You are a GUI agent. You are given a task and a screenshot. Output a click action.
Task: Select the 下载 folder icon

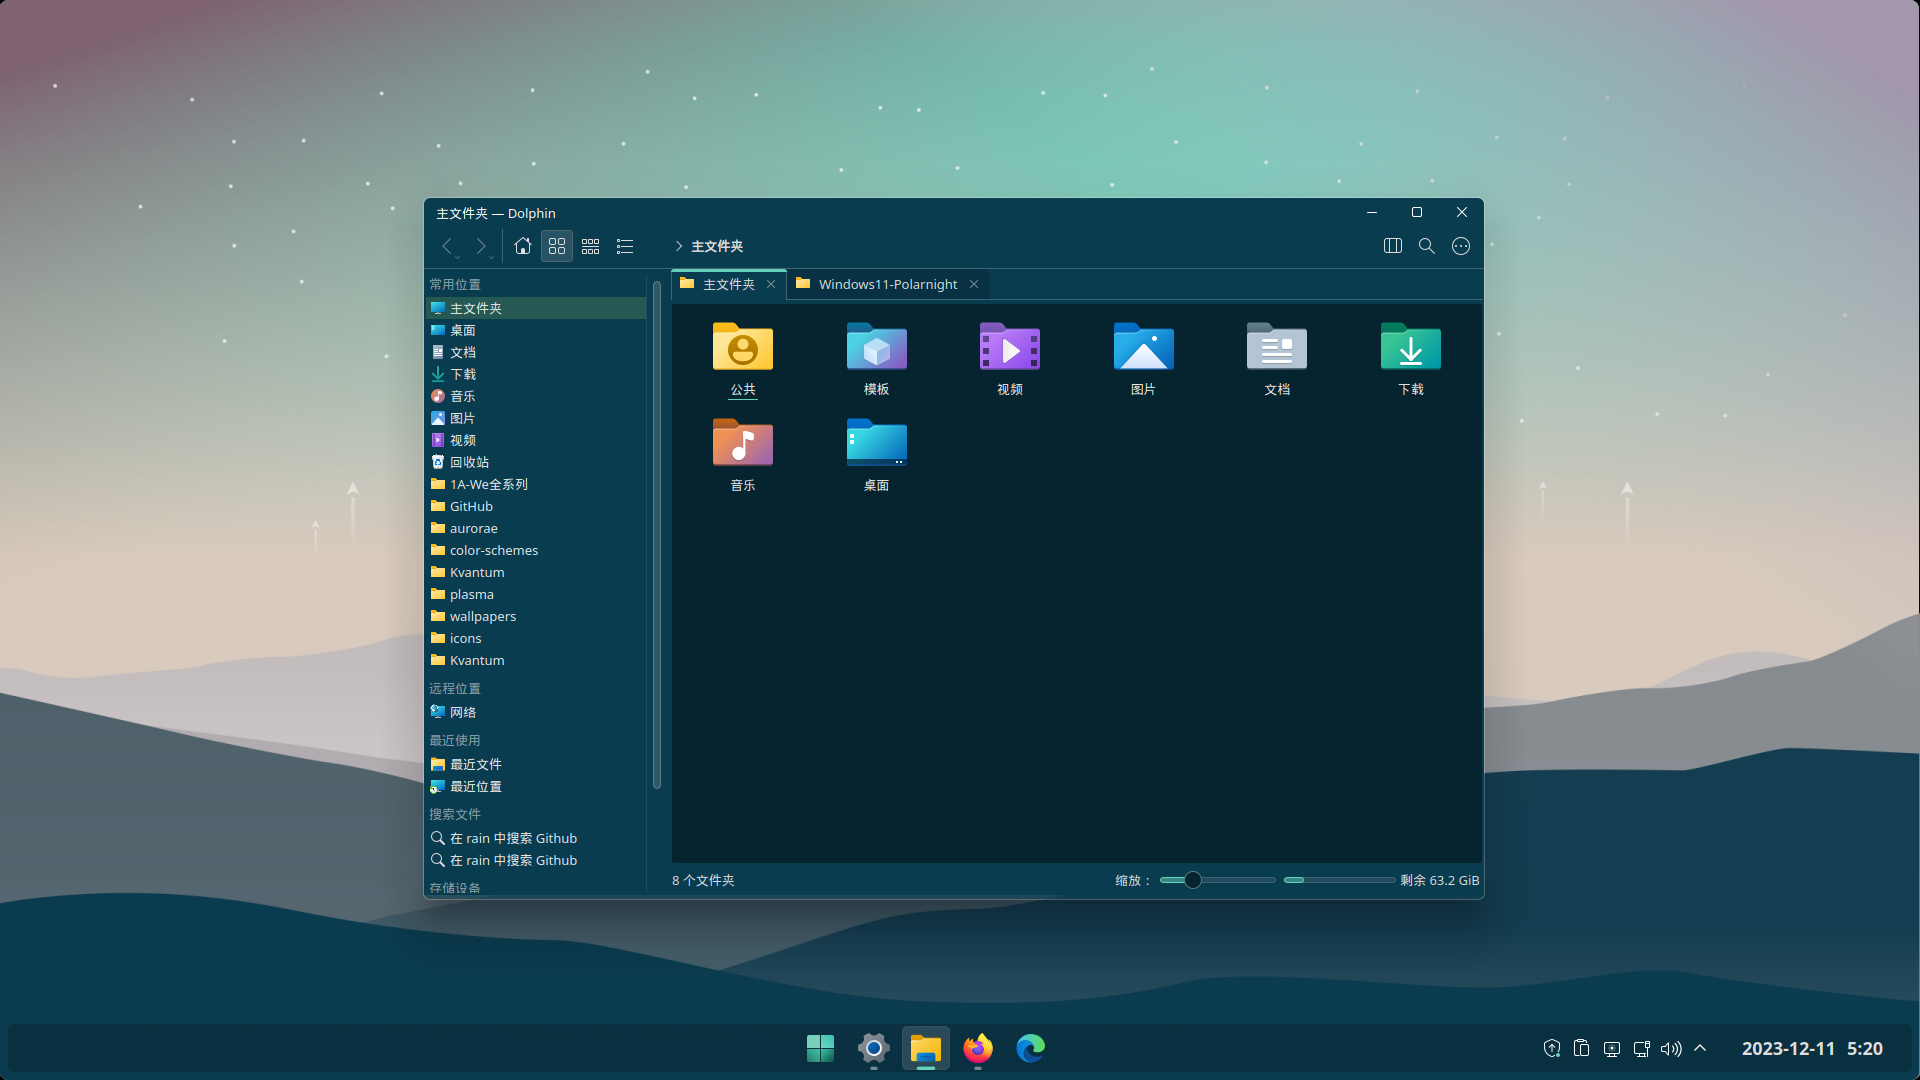[1411, 347]
